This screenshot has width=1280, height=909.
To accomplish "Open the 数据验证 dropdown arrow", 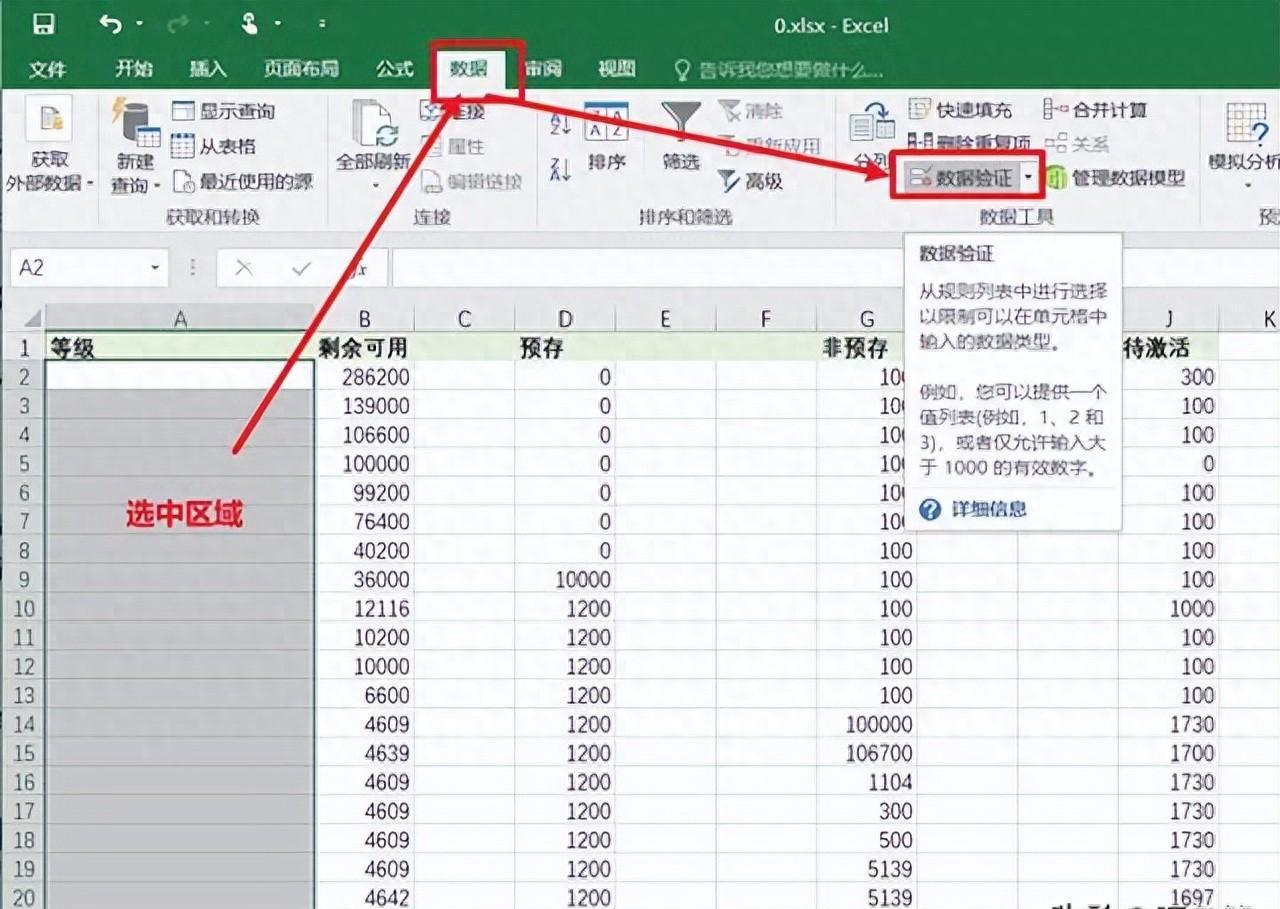I will click(1028, 178).
